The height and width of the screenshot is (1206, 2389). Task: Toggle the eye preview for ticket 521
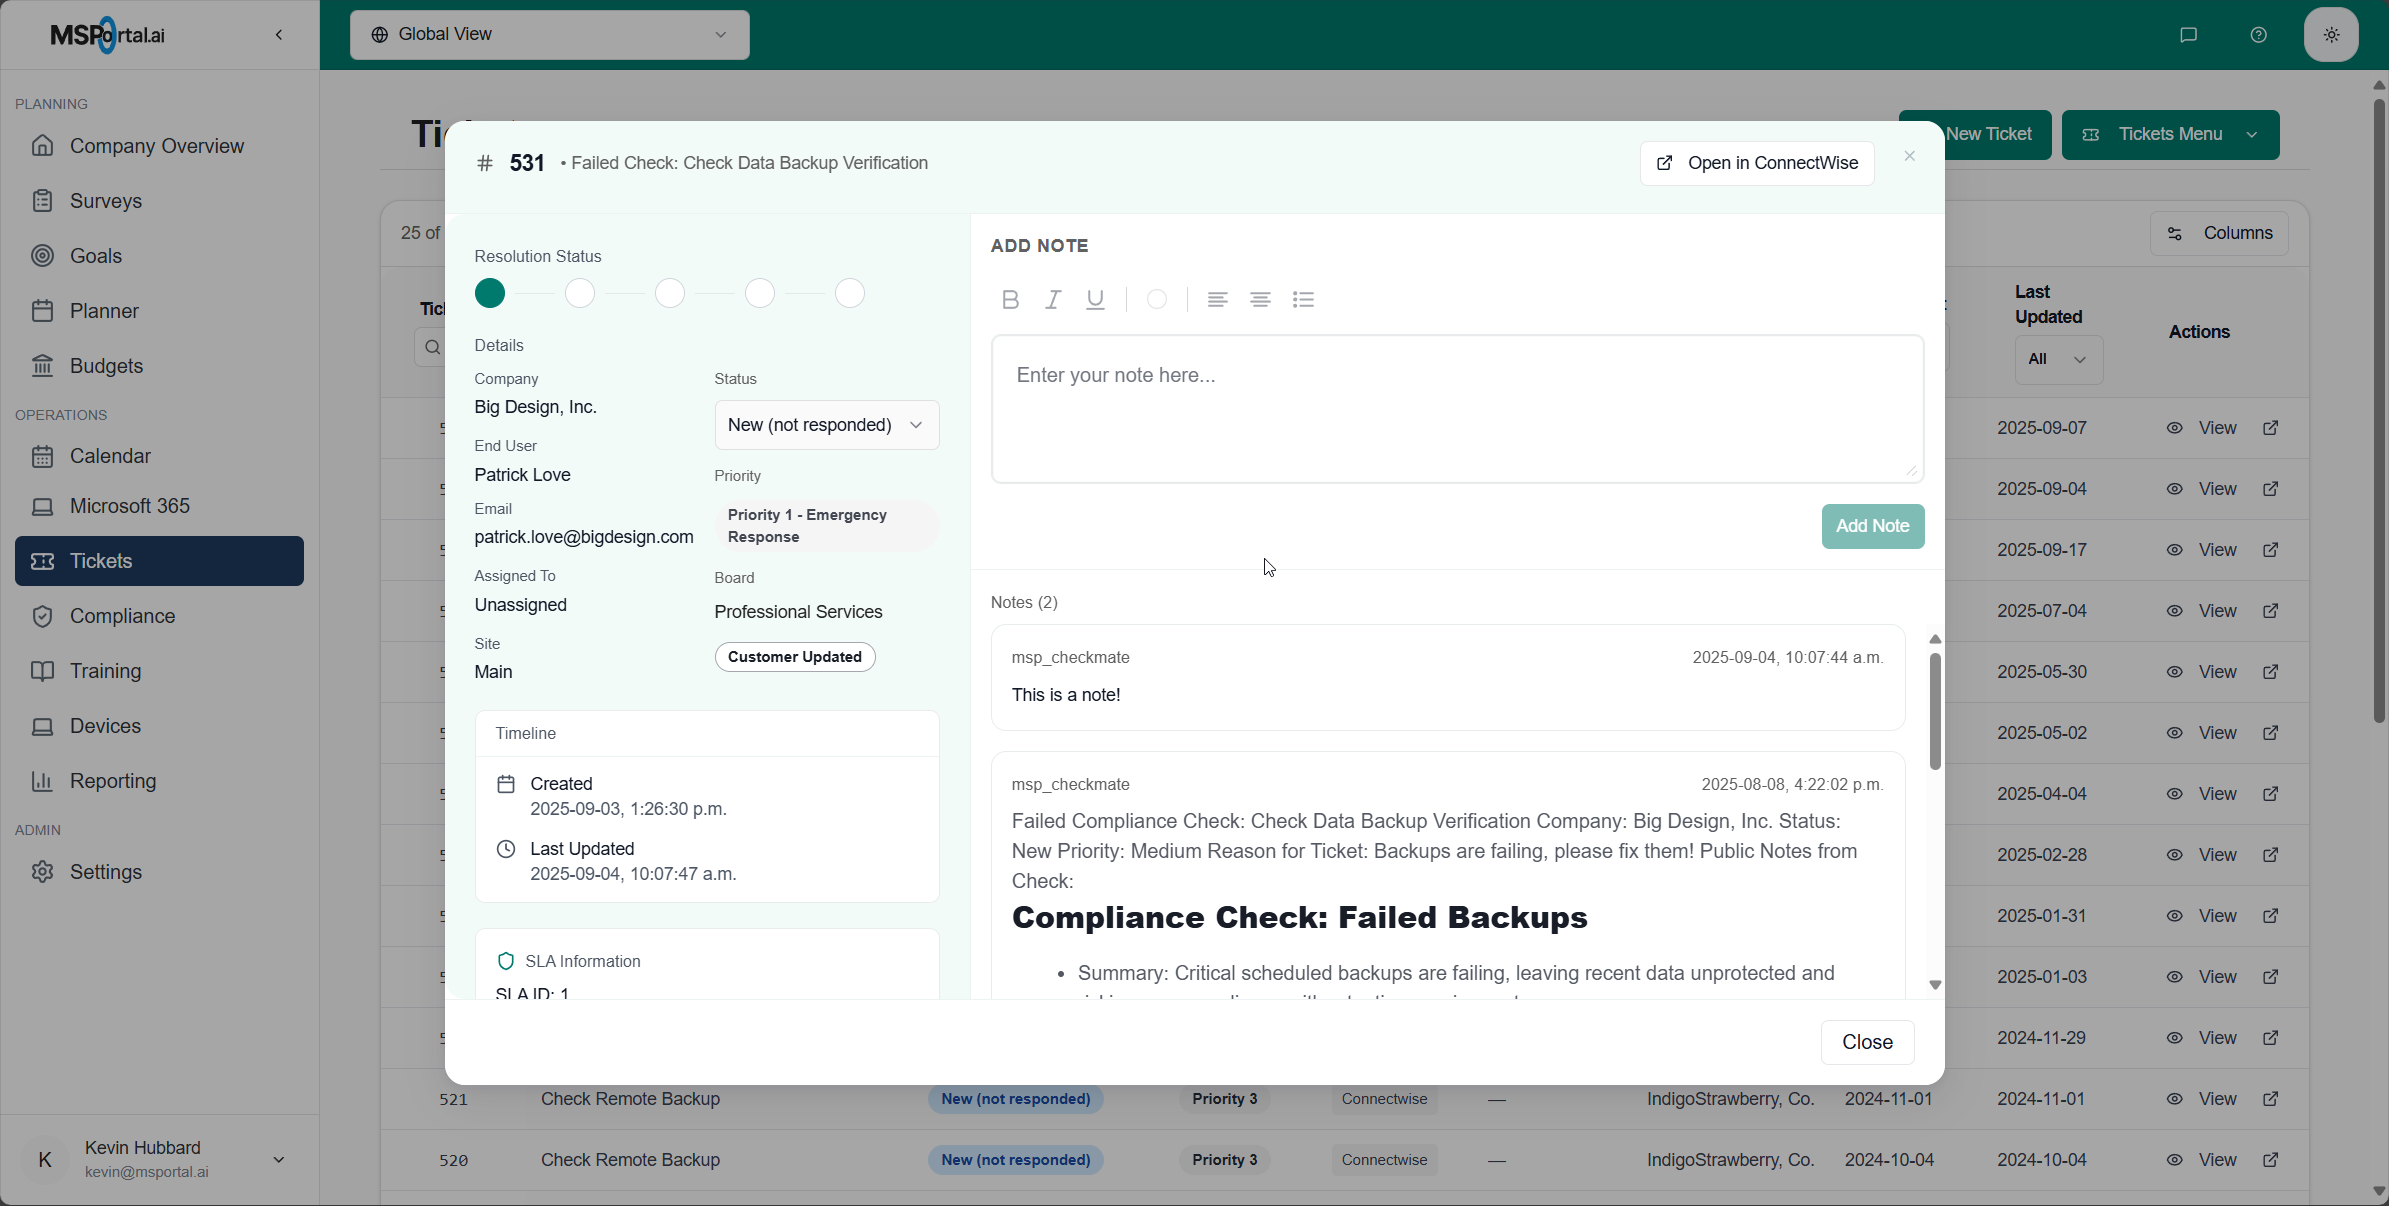coord(2173,1099)
